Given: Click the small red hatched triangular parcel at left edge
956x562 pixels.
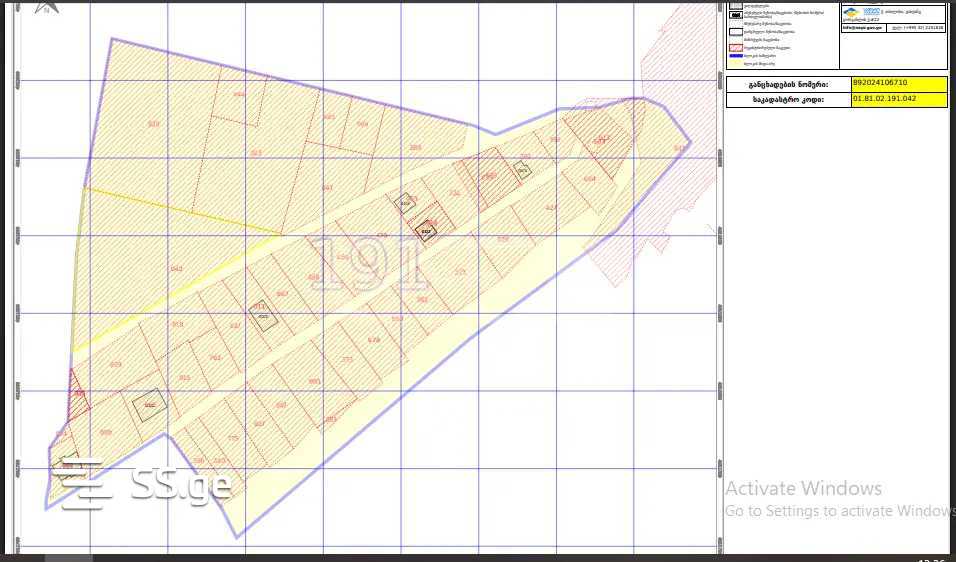Looking at the screenshot, I should tap(76, 396).
